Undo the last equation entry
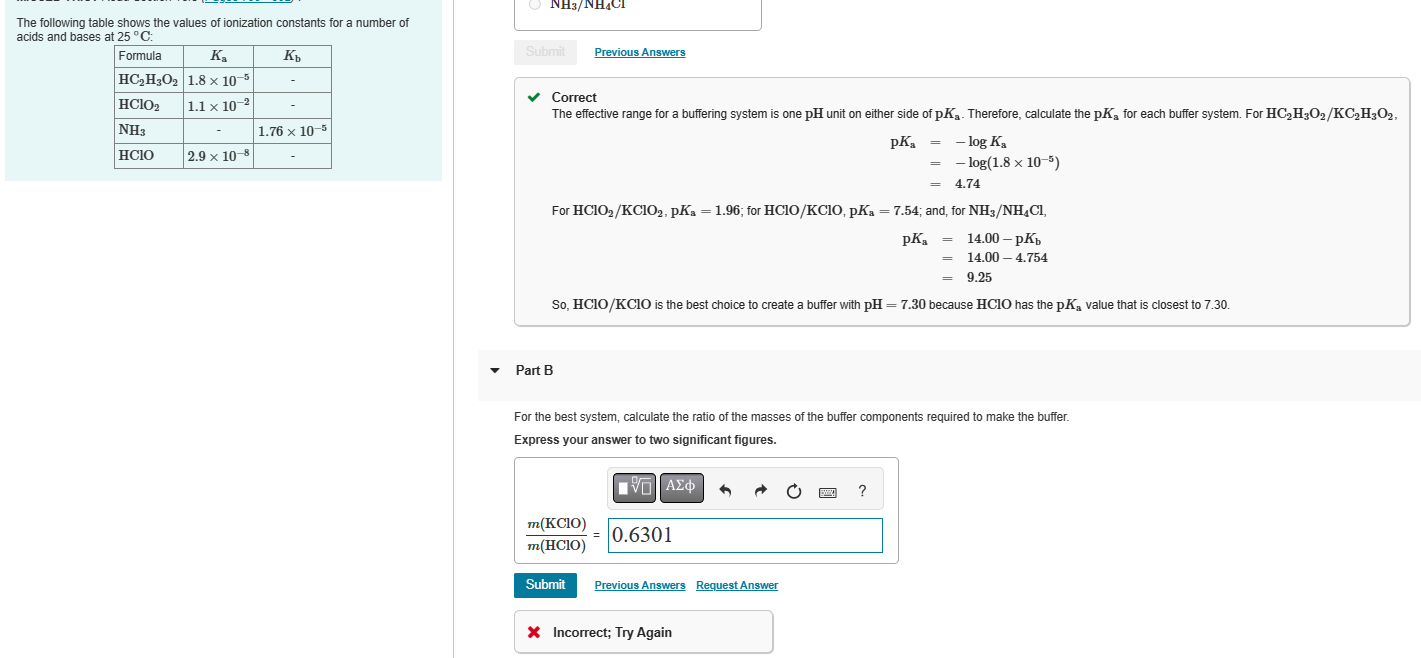This screenshot has height=658, width=1421. click(x=728, y=490)
